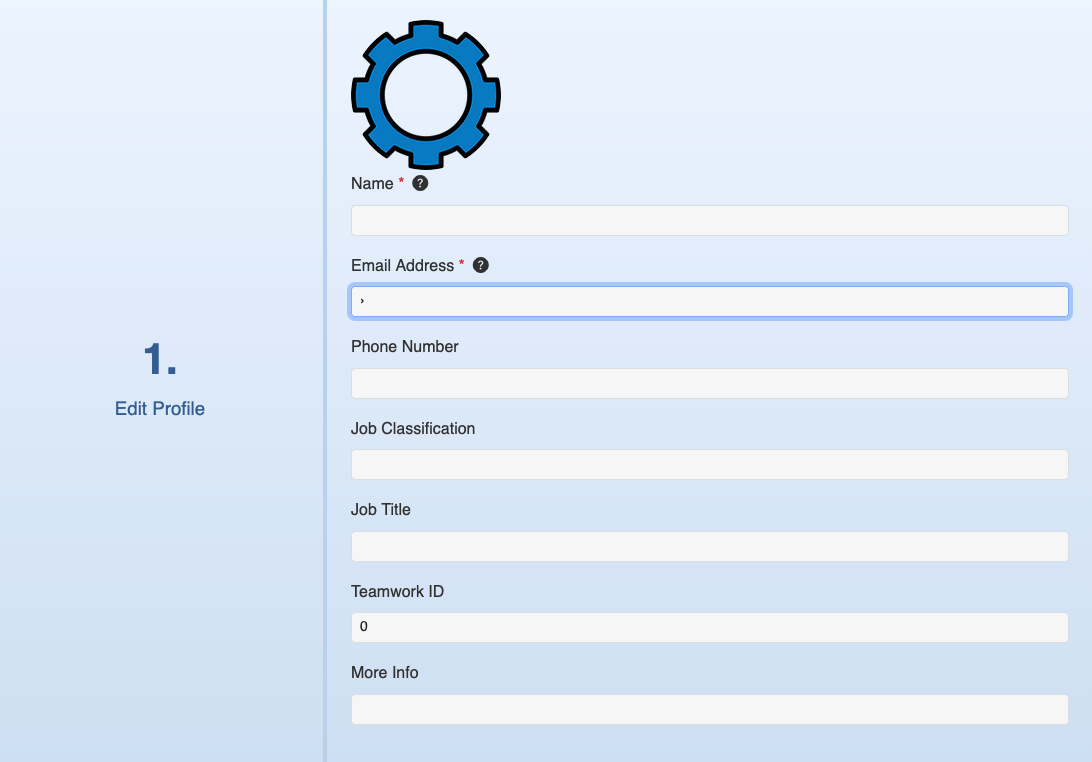The width and height of the screenshot is (1092, 762).
Task: Click the Teamwork ID field showing 0
Action: (x=709, y=627)
